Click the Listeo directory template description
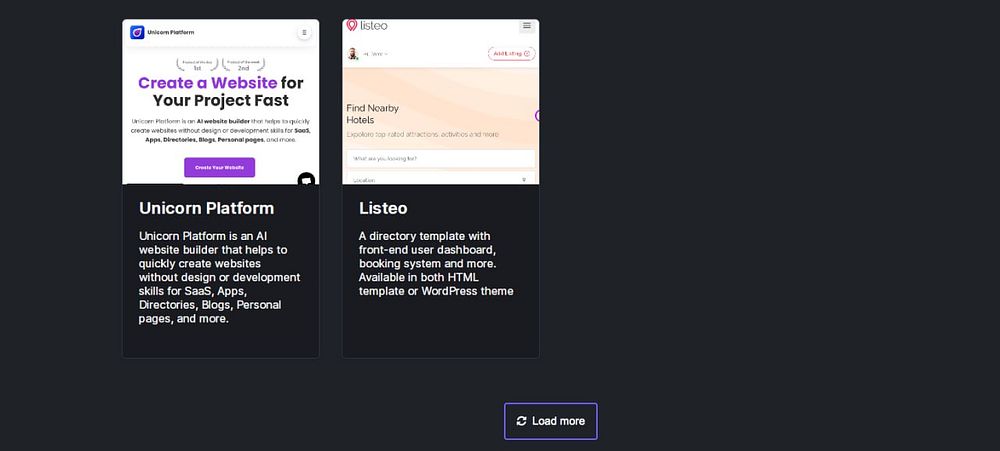This screenshot has height=451, width=1000. click(x=436, y=263)
